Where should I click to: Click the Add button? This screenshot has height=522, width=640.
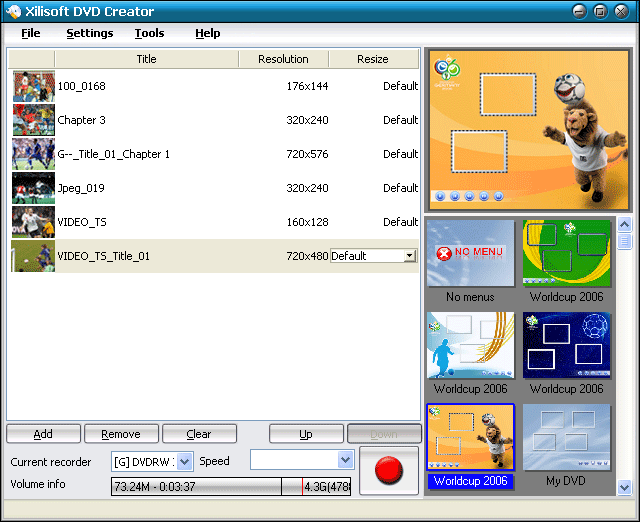click(x=43, y=434)
